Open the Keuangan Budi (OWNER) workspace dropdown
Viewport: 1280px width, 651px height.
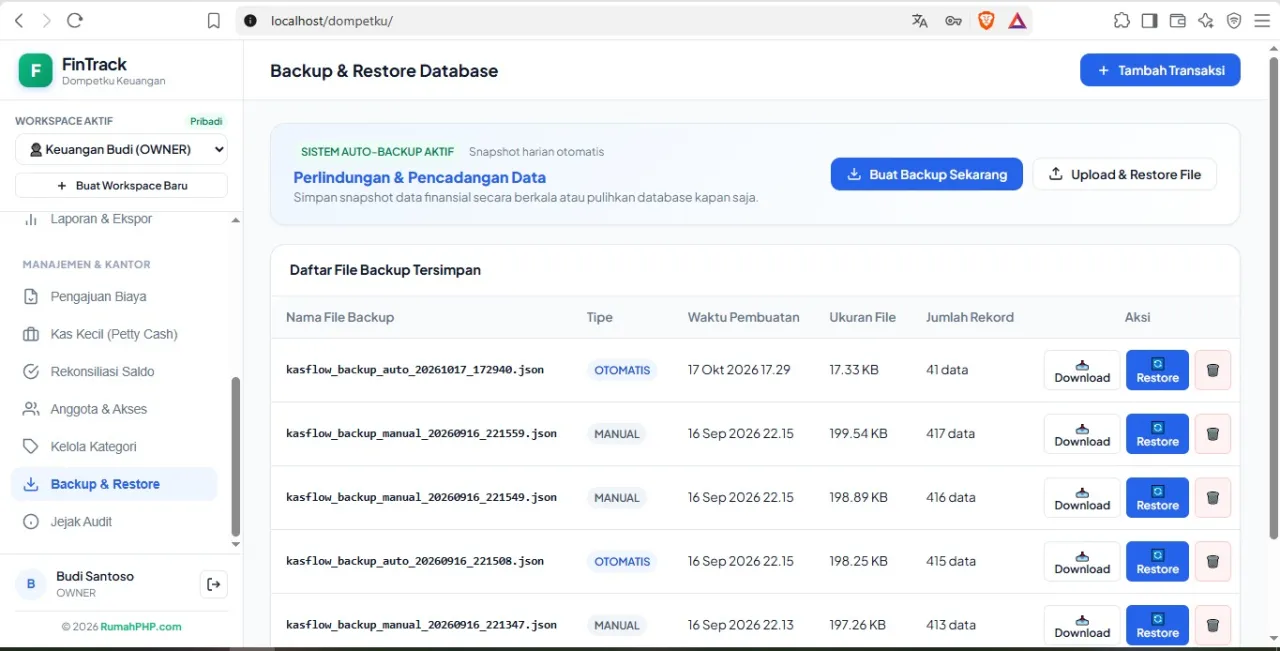[121, 149]
